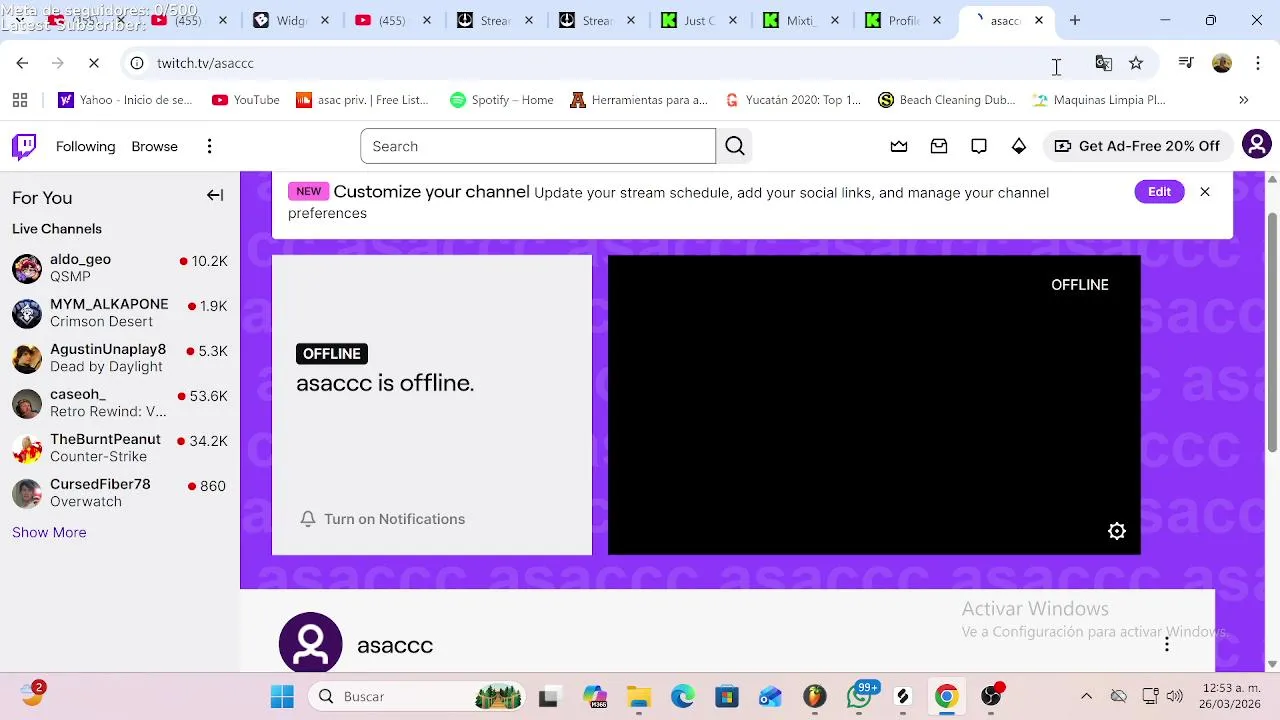1280x720 pixels.
Task: Open Chrome media controls icon
Action: (1186, 63)
